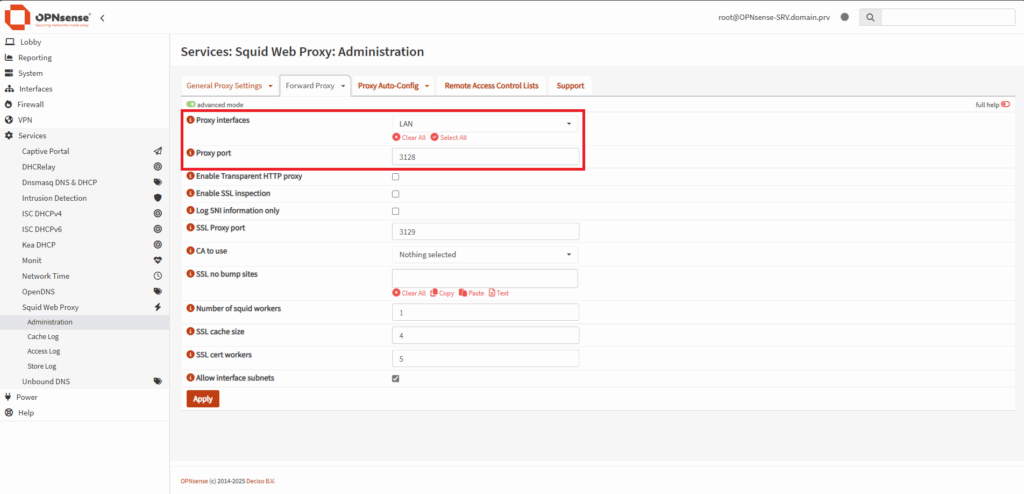Screen dimensions: 1024x494
Task: Click the Monit heartbeat icon
Action: click(157, 260)
